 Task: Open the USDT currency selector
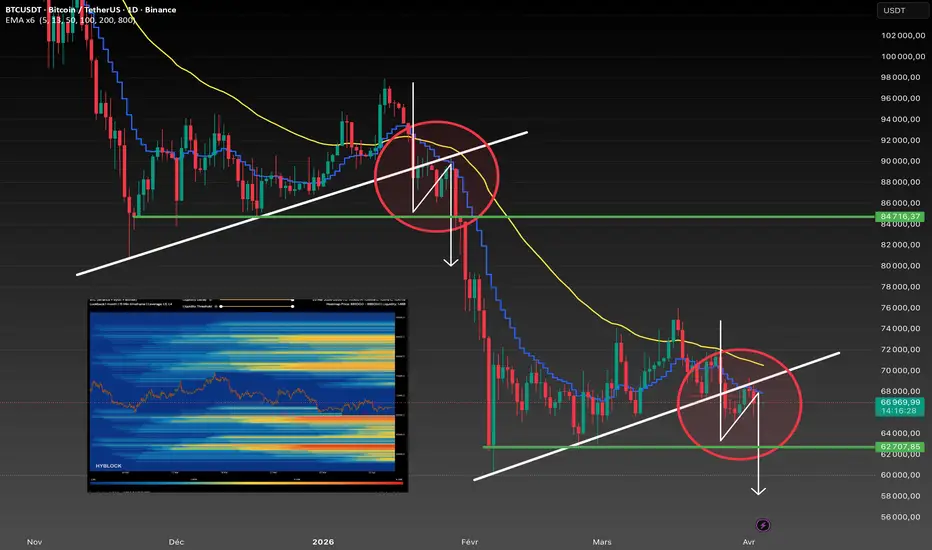(x=902, y=10)
